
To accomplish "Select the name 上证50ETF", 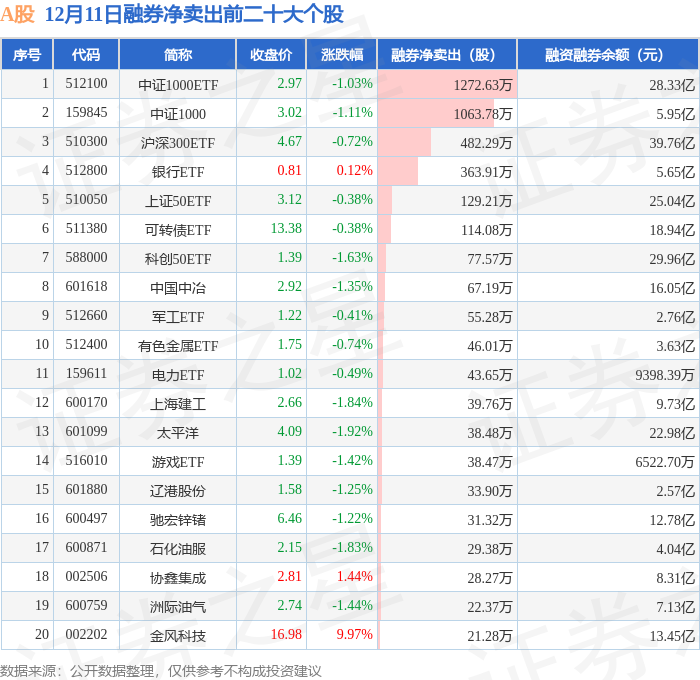I will (178, 201).
